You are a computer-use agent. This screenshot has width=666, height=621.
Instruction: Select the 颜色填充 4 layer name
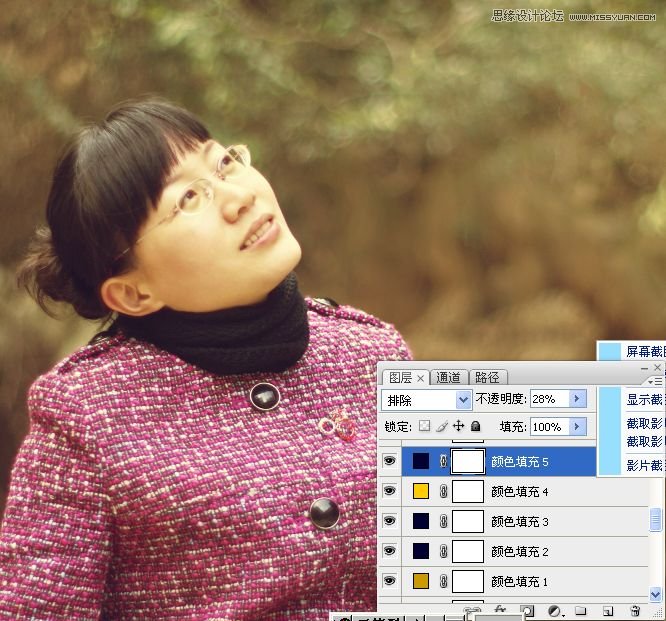click(519, 492)
